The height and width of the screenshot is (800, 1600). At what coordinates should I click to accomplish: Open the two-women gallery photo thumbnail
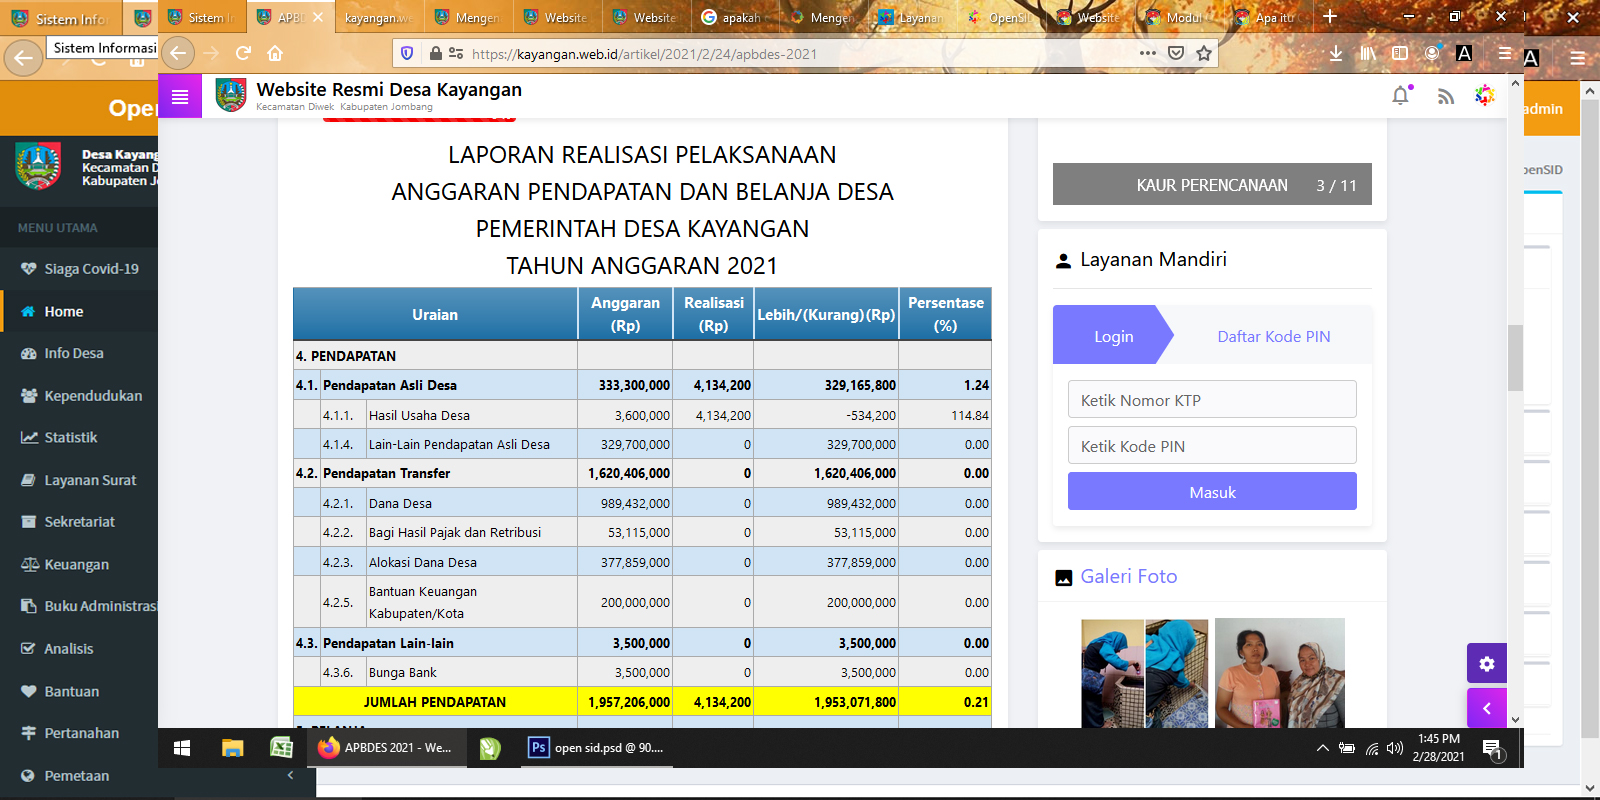[1279, 672]
